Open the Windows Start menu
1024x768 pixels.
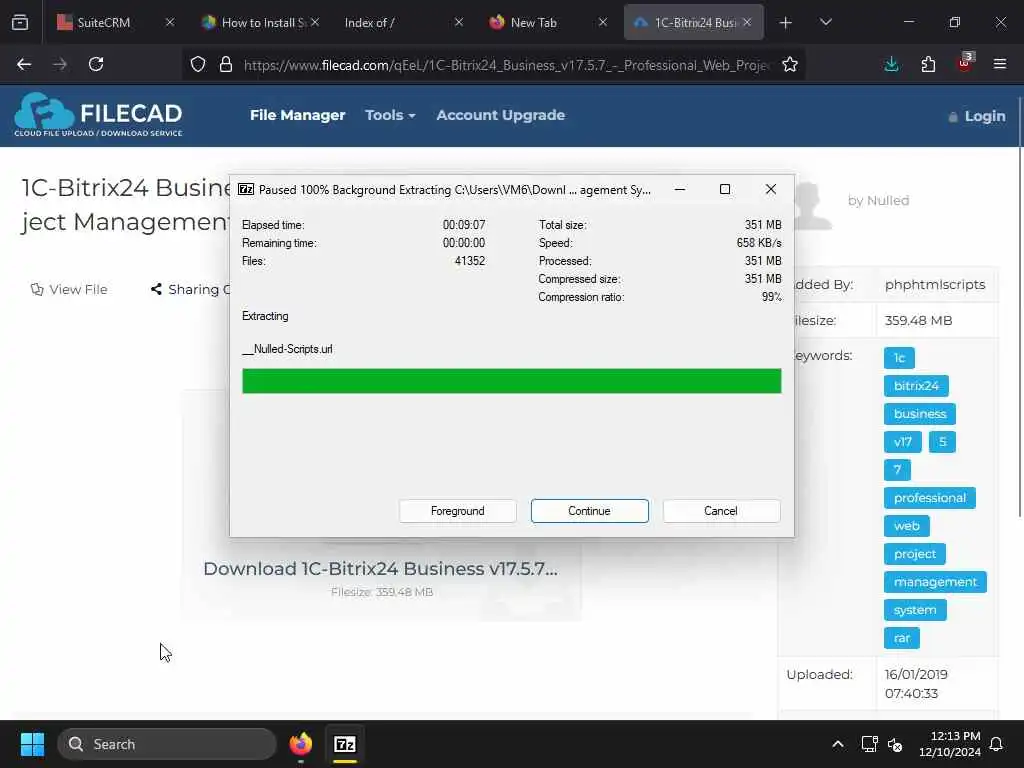tap(32, 744)
